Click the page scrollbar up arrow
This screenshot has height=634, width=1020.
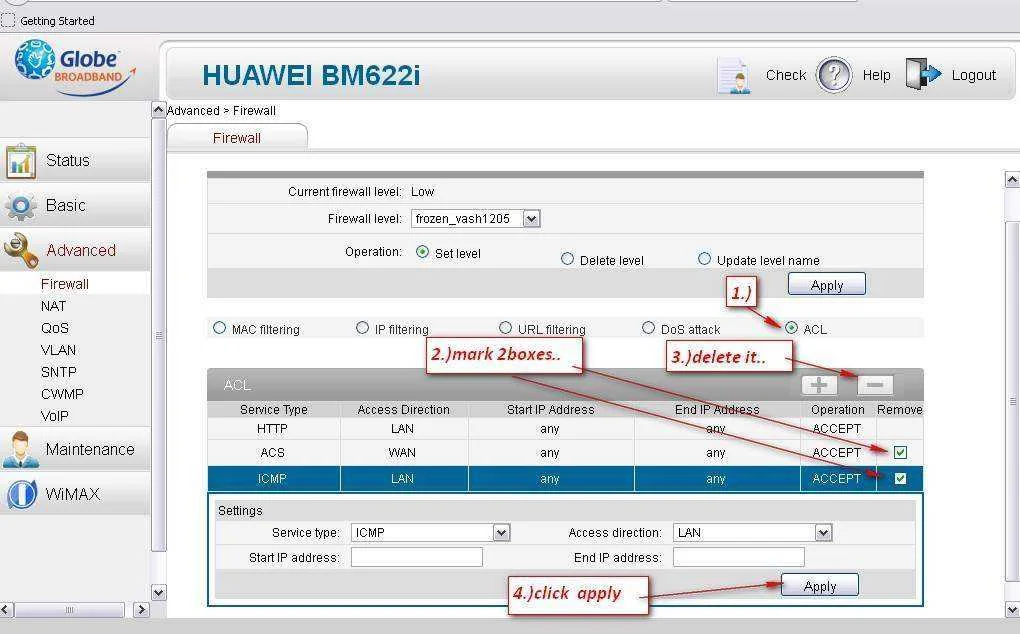(1012, 179)
